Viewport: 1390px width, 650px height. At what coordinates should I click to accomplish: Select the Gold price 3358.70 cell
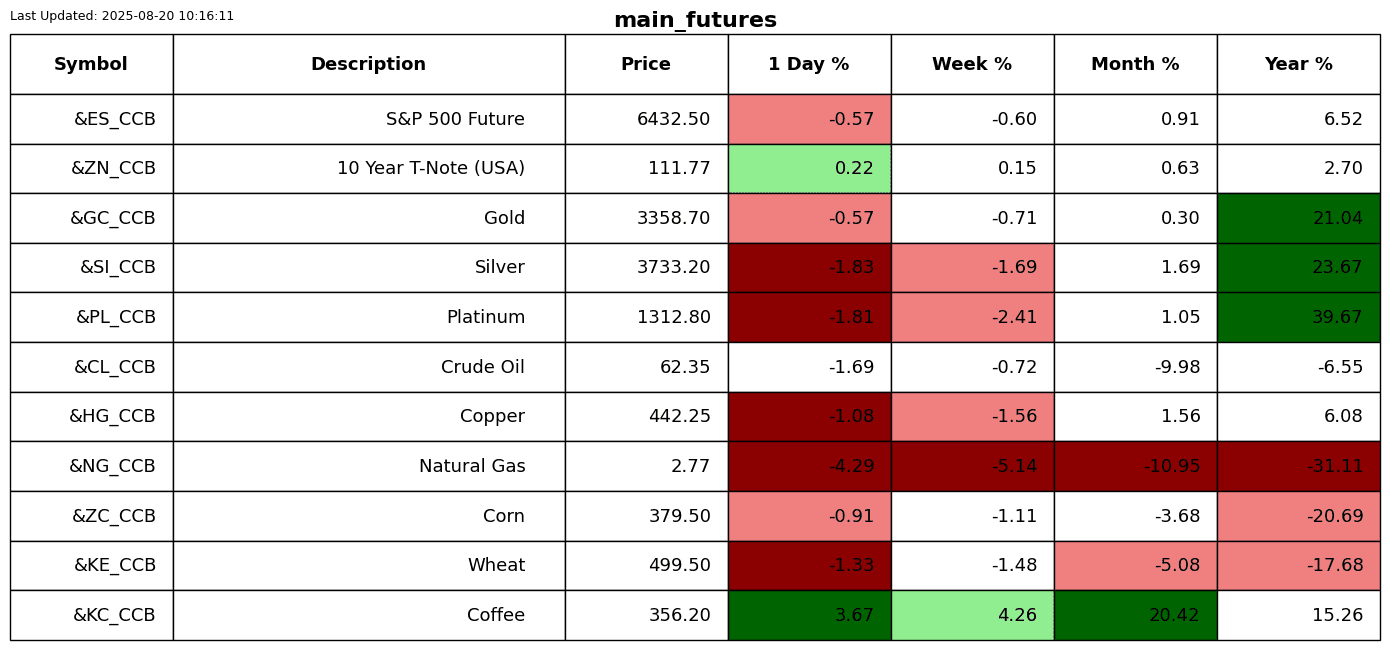point(646,218)
